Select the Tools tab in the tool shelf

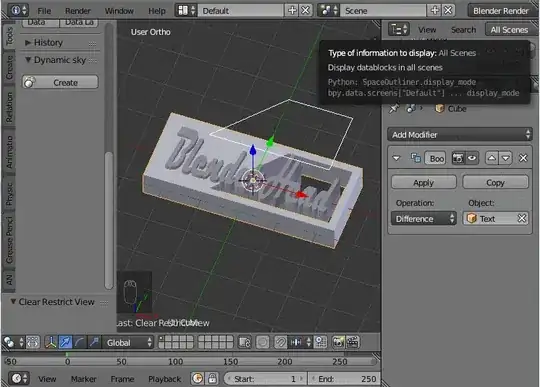pyautogui.click(x=10, y=36)
